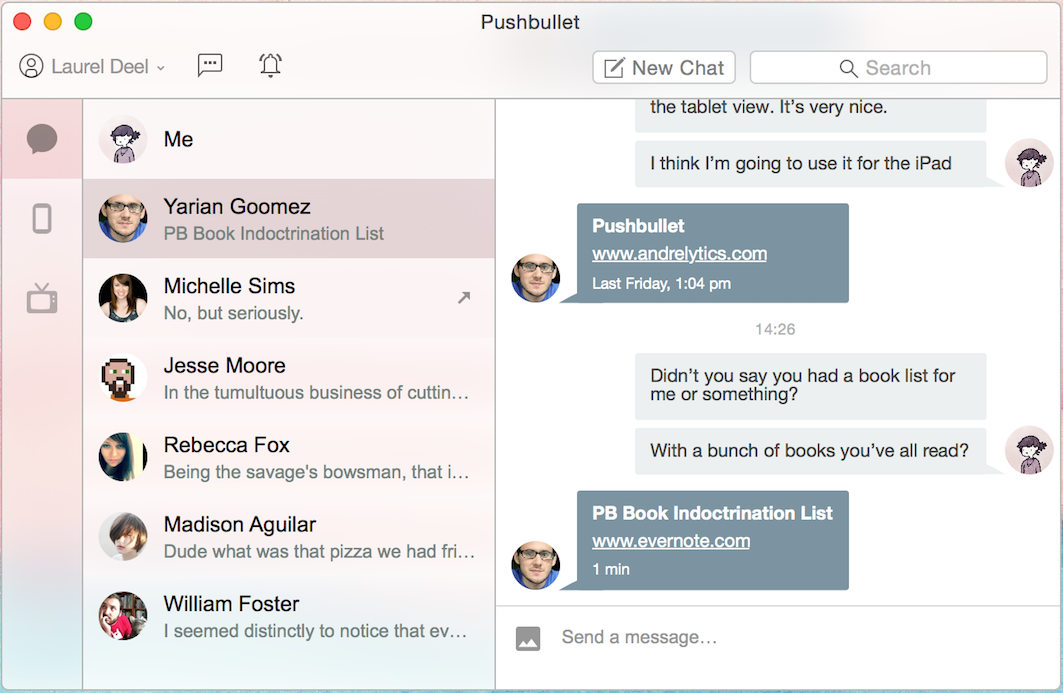Screen dimensions: 1063x693
Task: Open the Laurel Deel account dropdown
Action: (x=92, y=66)
